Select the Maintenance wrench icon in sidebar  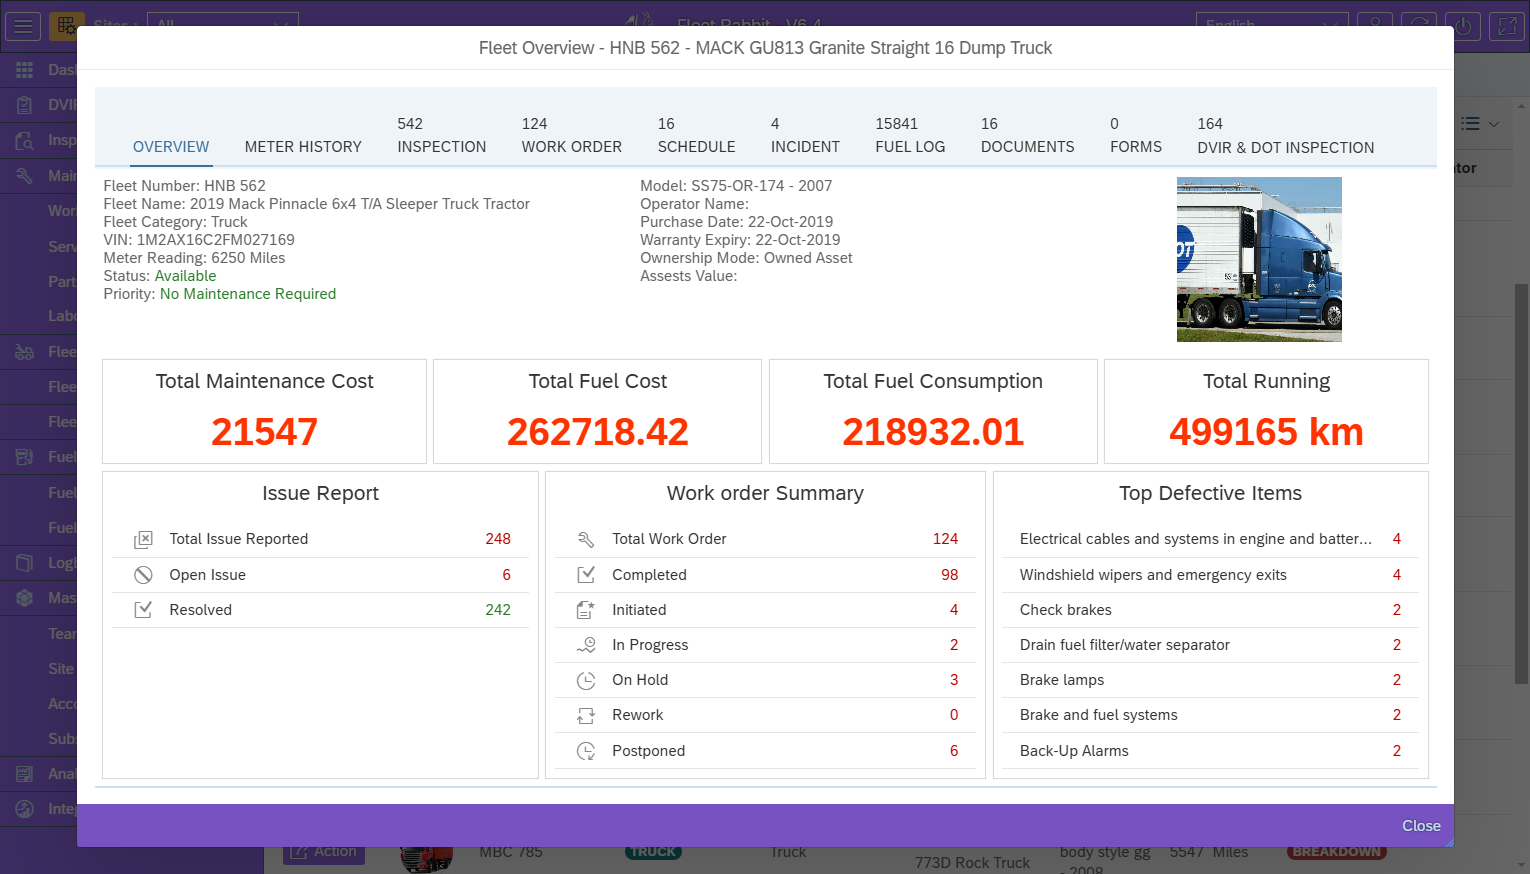click(x=23, y=175)
